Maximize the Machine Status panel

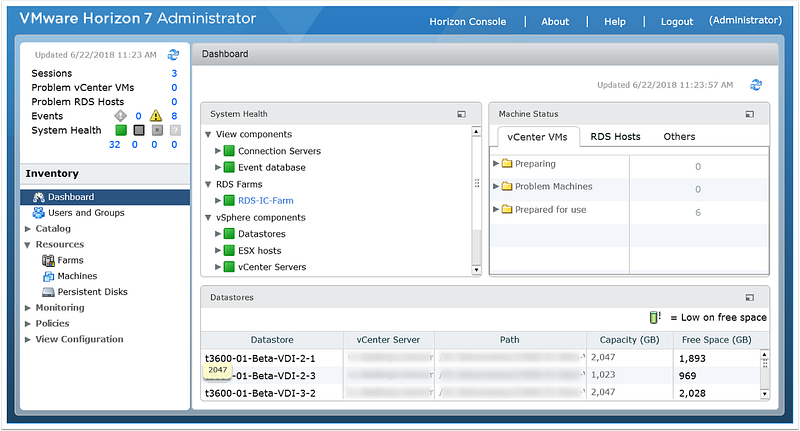[749, 114]
